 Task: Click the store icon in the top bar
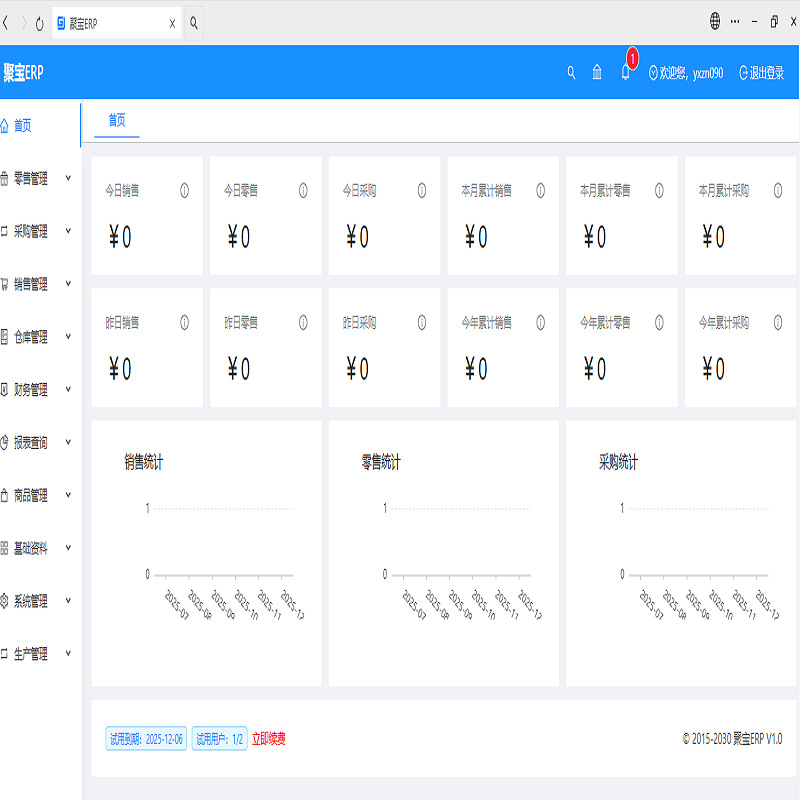(596, 72)
